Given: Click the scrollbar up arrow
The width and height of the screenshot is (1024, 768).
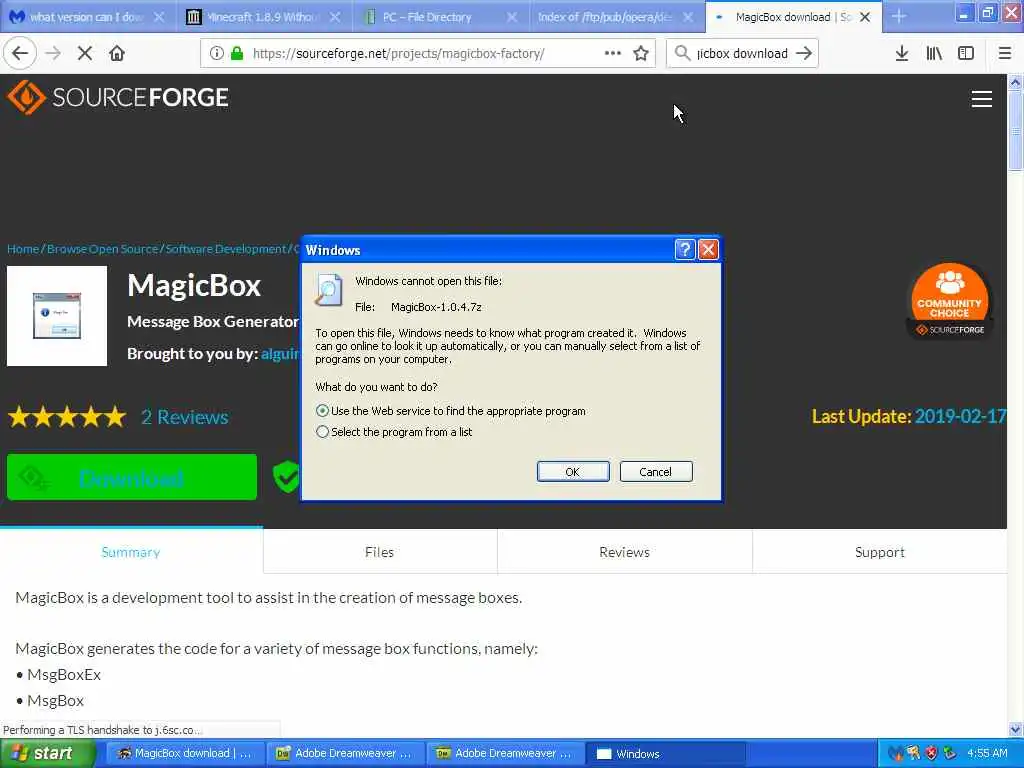Looking at the screenshot, I should pyautogui.click(x=1015, y=82).
